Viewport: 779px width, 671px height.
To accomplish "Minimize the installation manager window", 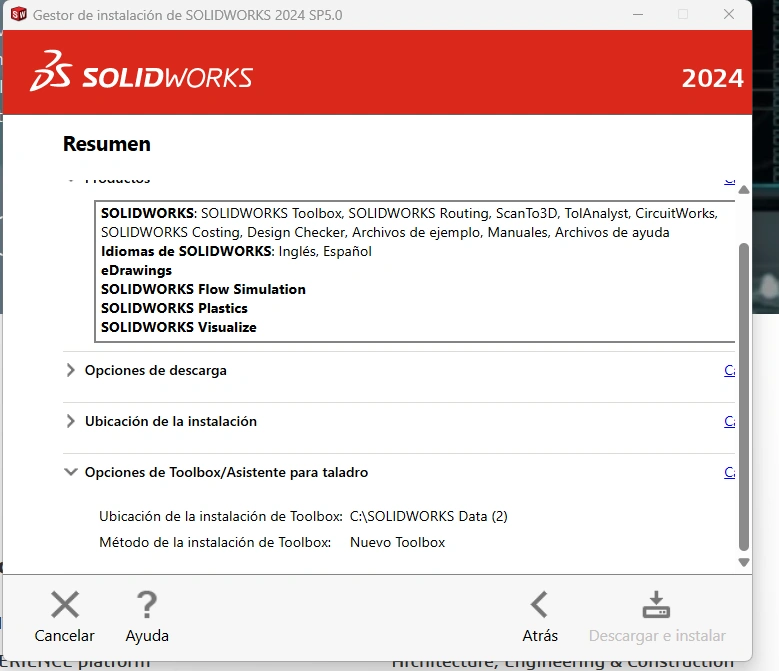I will [638, 14].
